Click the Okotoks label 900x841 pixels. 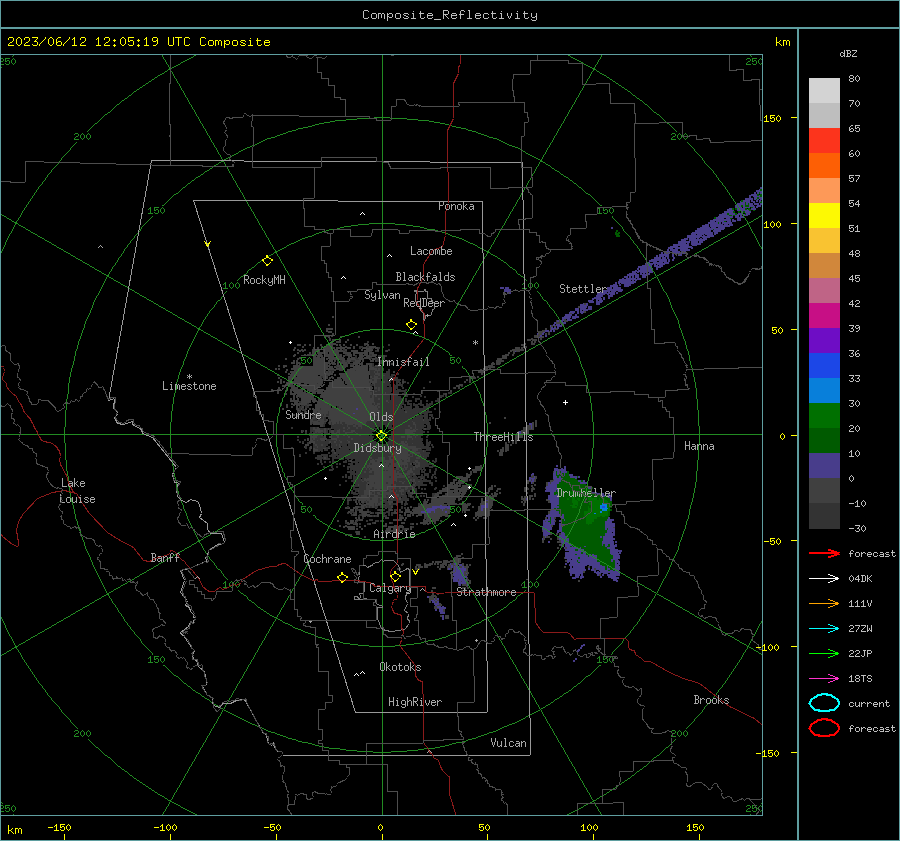[400, 667]
